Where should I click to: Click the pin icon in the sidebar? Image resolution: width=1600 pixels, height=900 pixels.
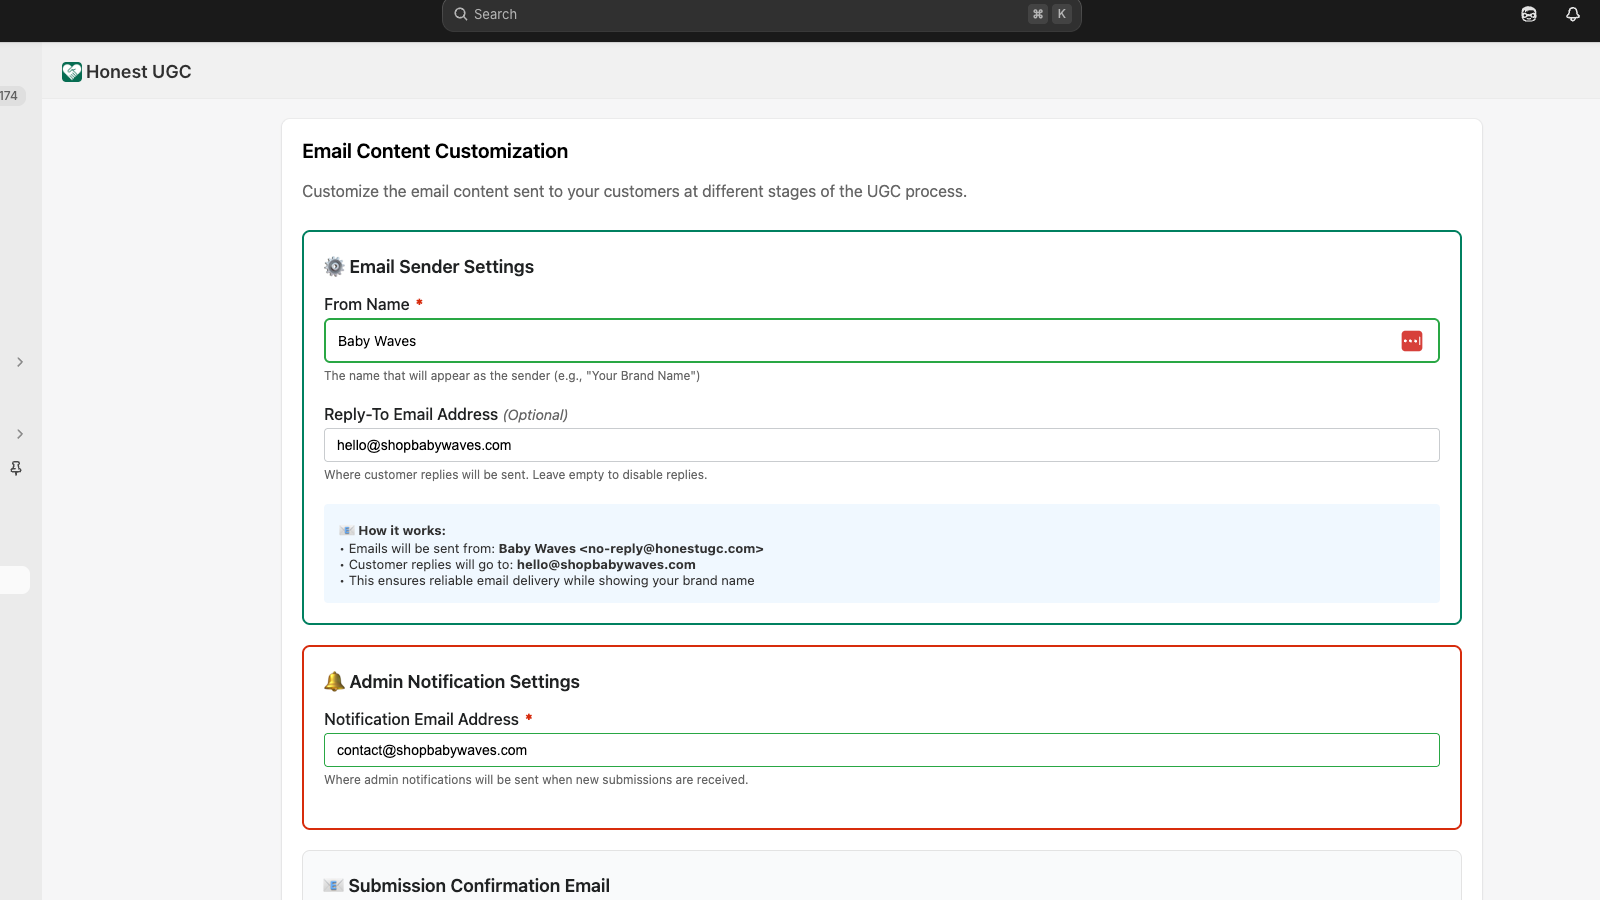(x=16, y=468)
